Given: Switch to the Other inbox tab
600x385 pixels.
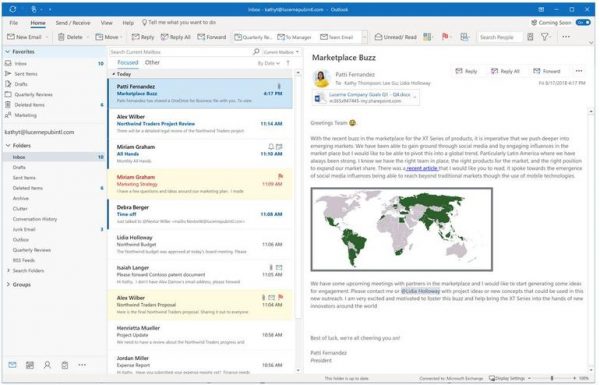Looking at the screenshot, I should point(152,62).
